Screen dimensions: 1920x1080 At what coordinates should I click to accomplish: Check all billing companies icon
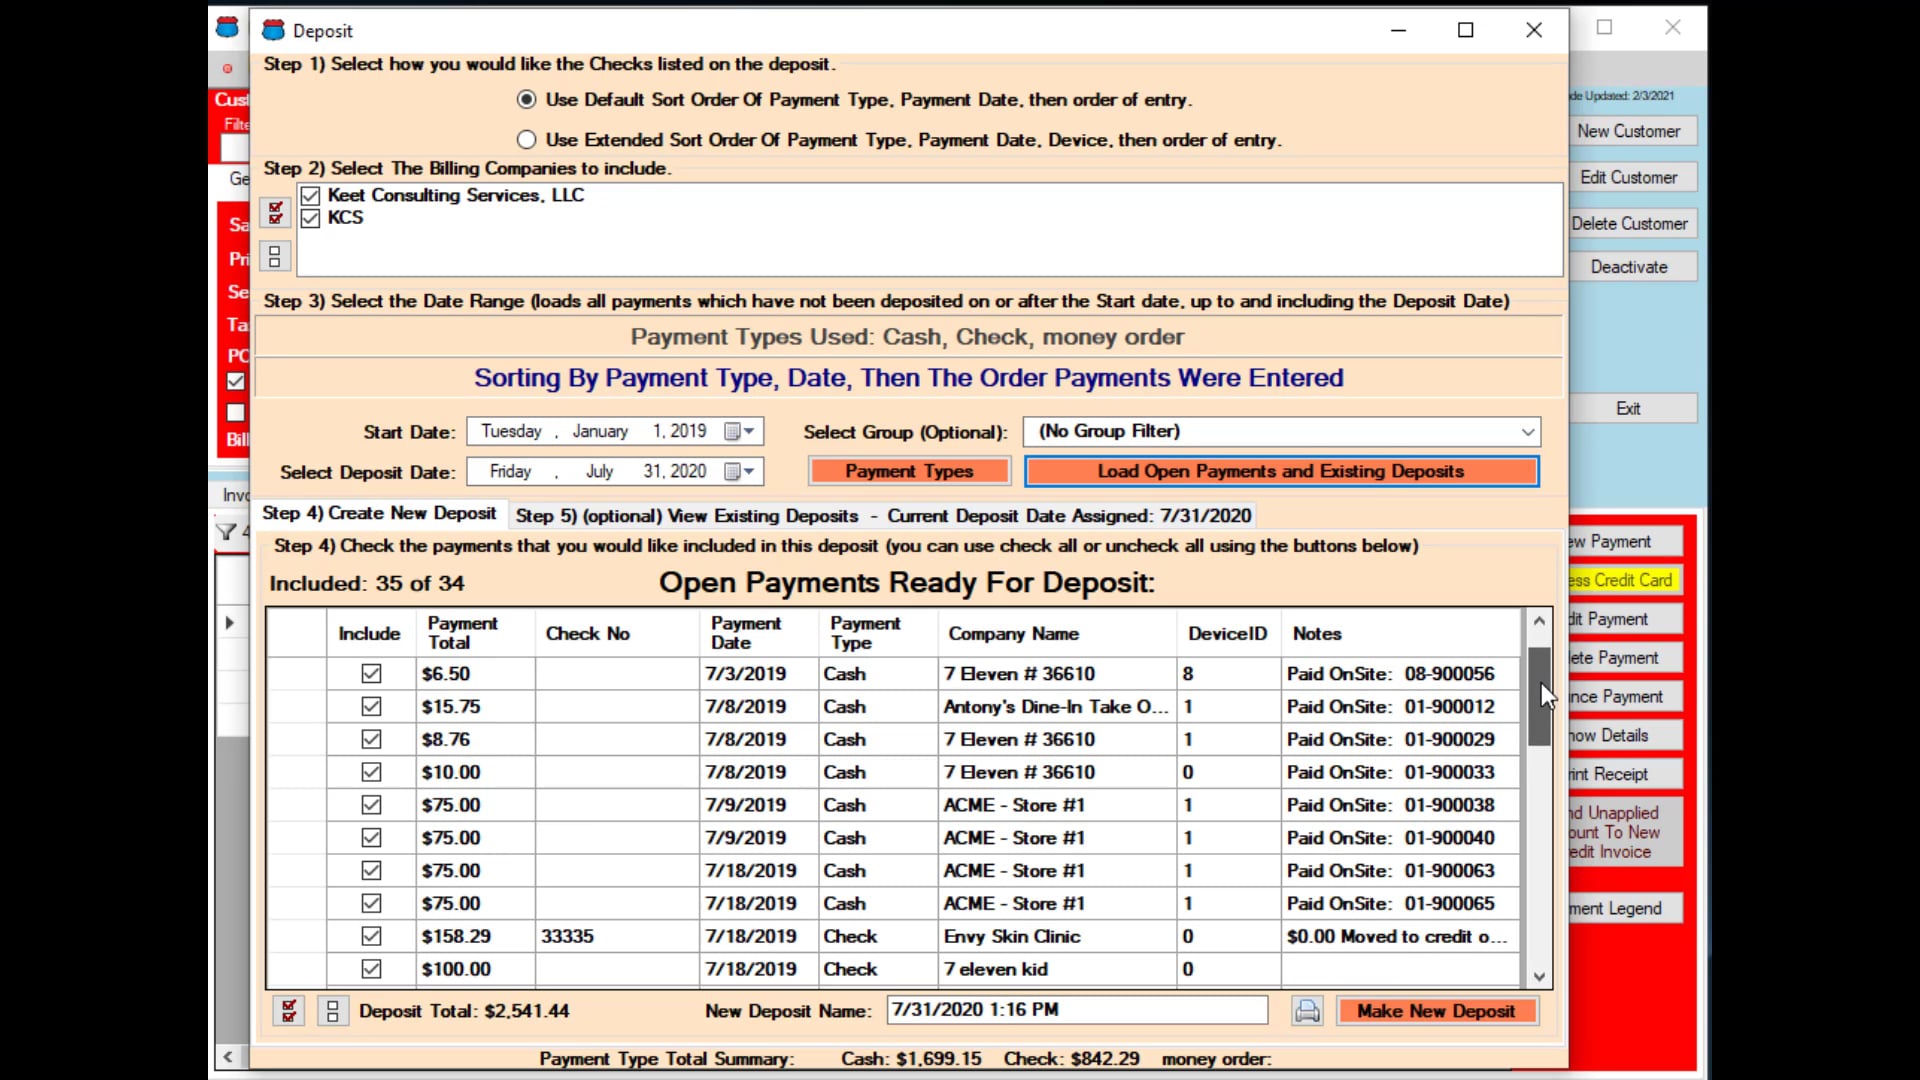point(275,212)
